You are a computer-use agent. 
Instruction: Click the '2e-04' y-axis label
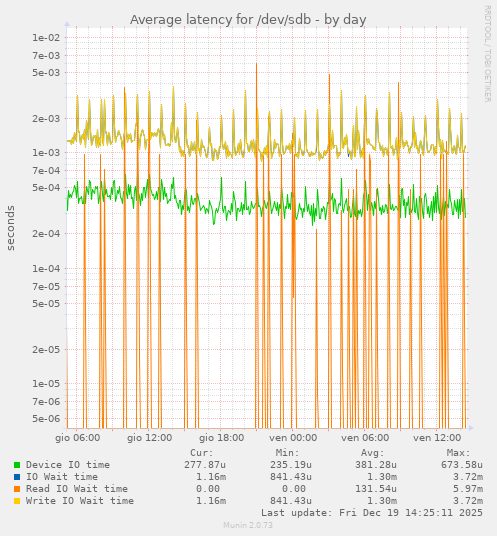coord(46,234)
